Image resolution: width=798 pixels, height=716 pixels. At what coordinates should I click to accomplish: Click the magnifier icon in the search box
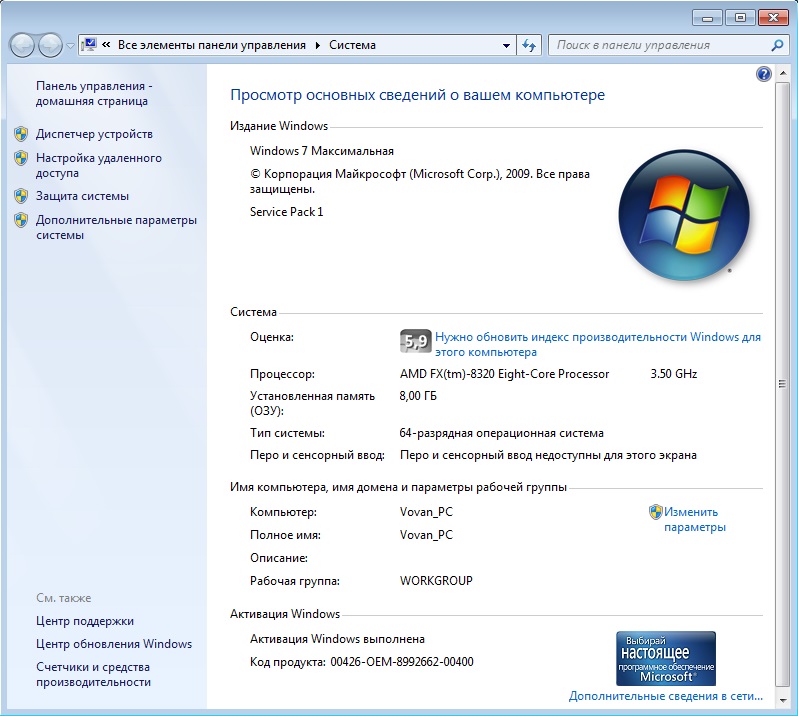[x=778, y=45]
